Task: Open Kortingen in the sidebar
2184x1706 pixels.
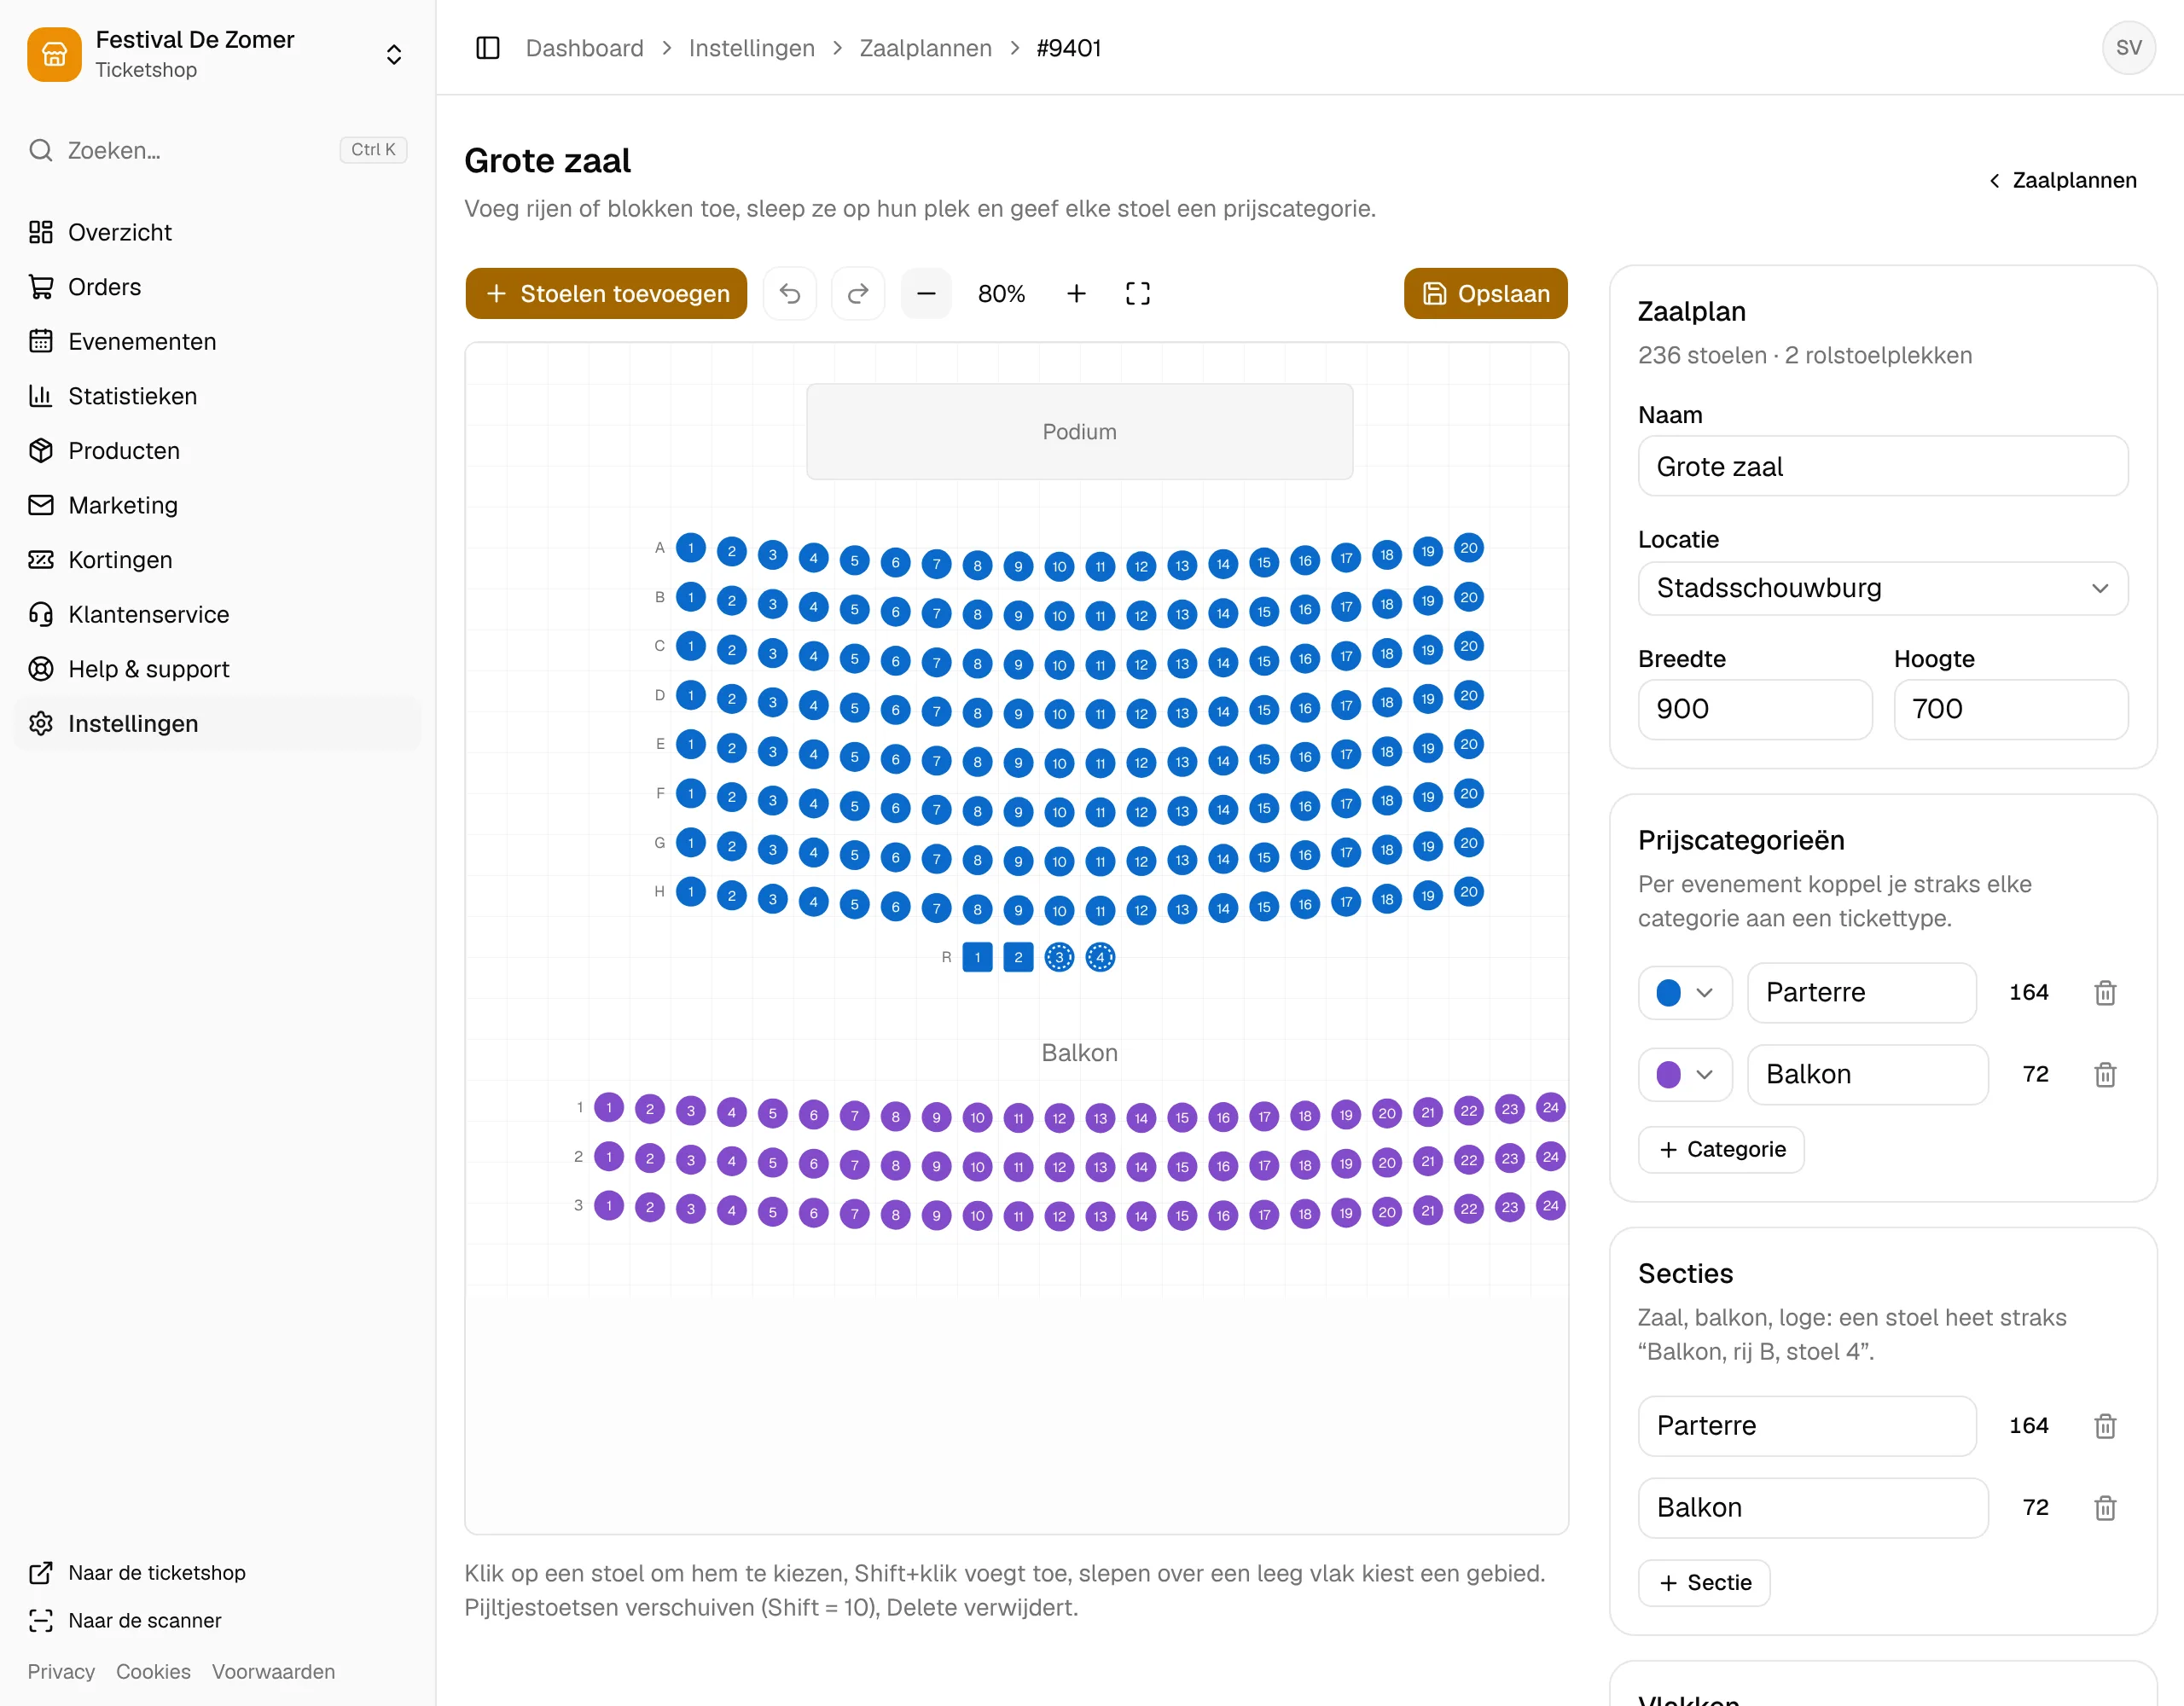Action: 217,560
